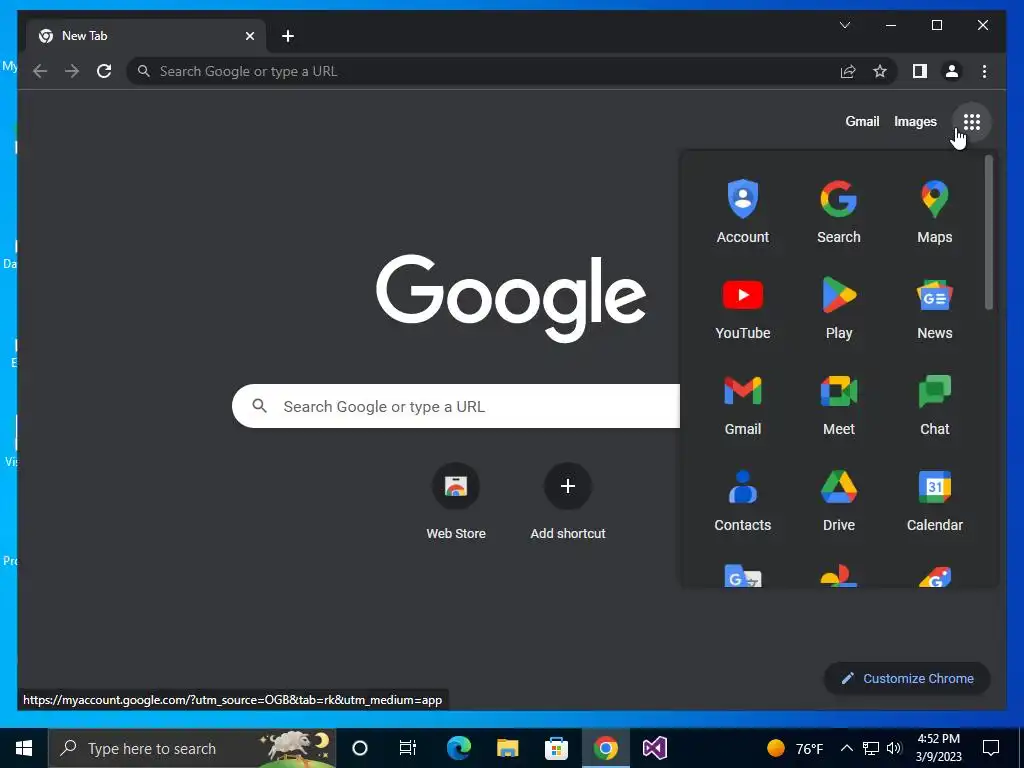Close the New Tab tab
Image resolution: width=1024 pixels, height=768 pixels.
tap(249, 36)
